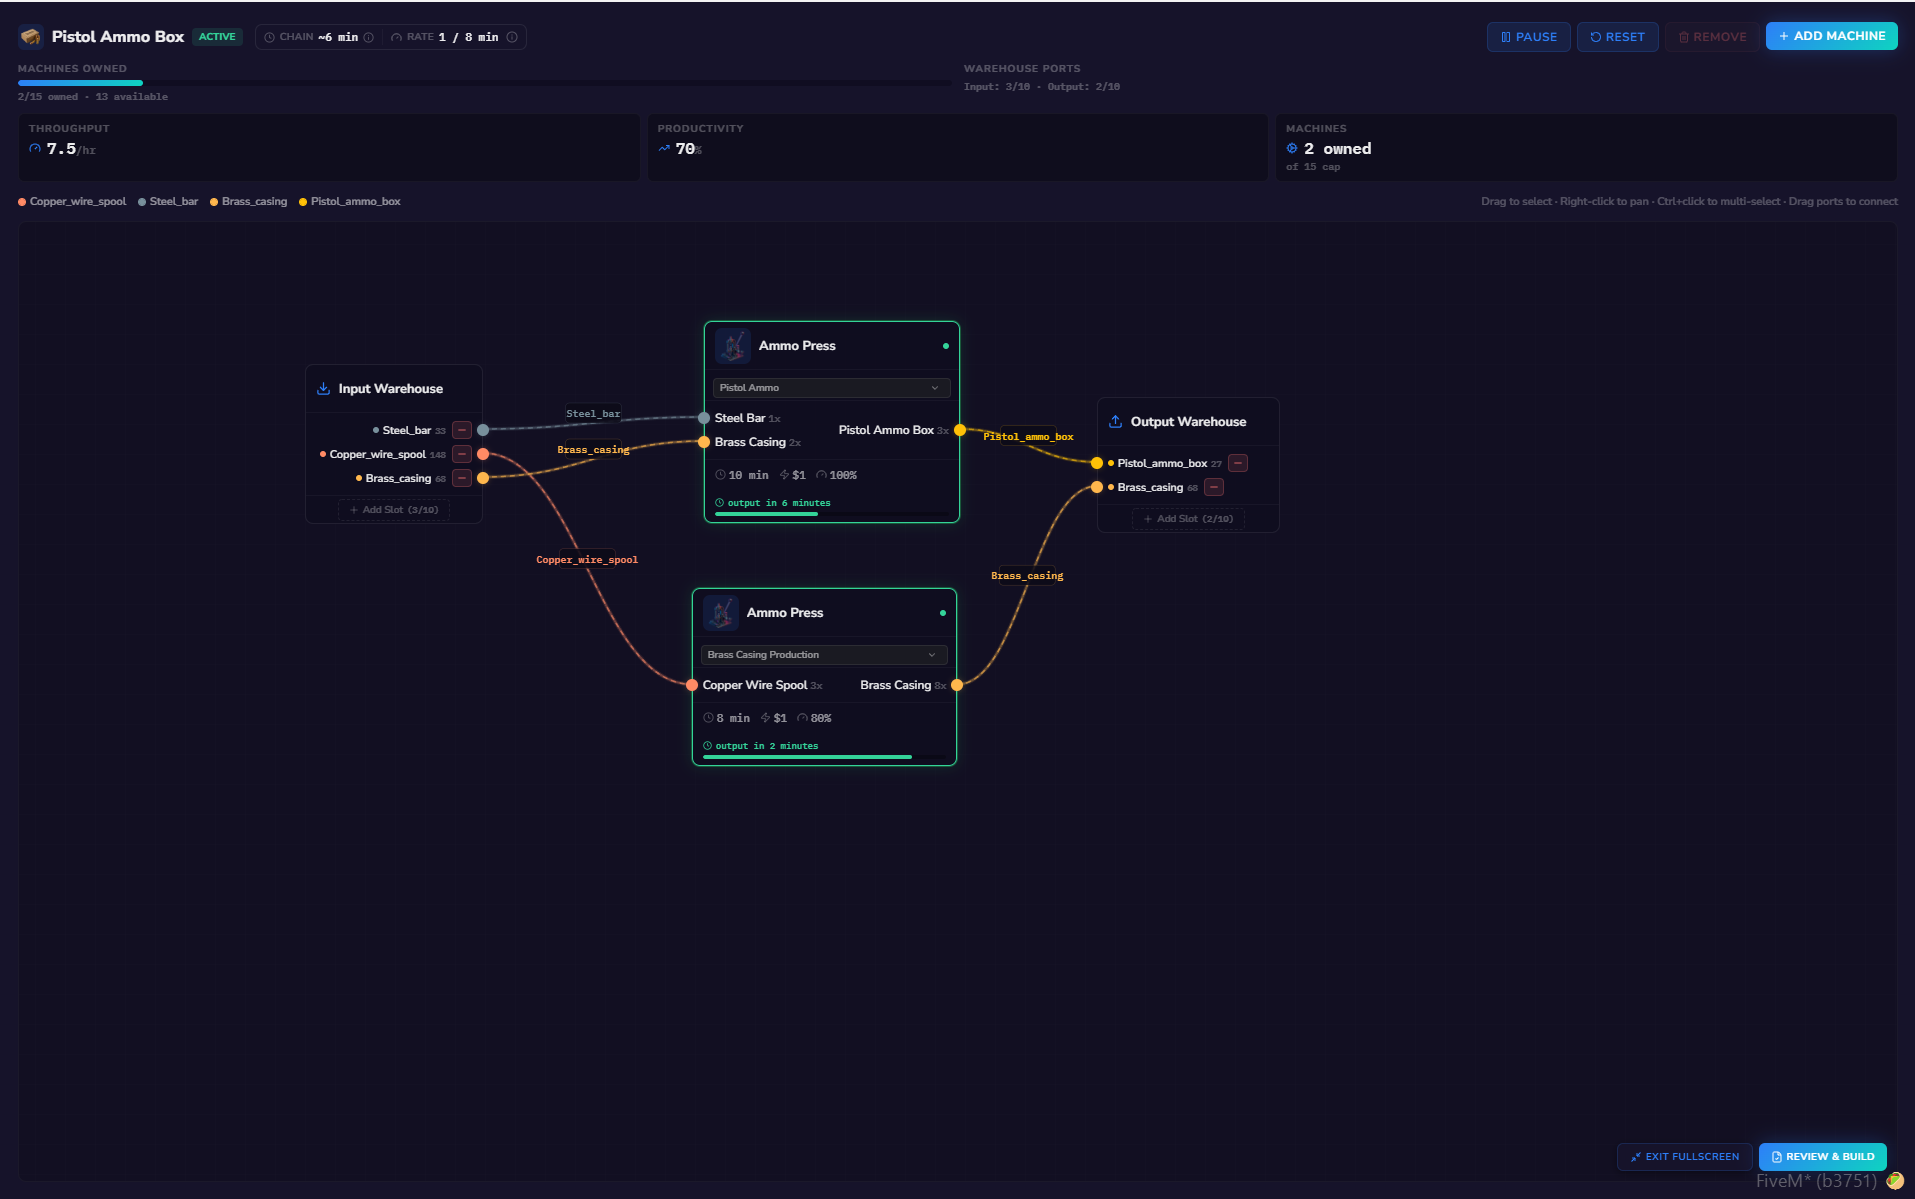1915x1199 pixels.
Task: Click 'output in 6 minutes' text
Action: click(779, 503)
